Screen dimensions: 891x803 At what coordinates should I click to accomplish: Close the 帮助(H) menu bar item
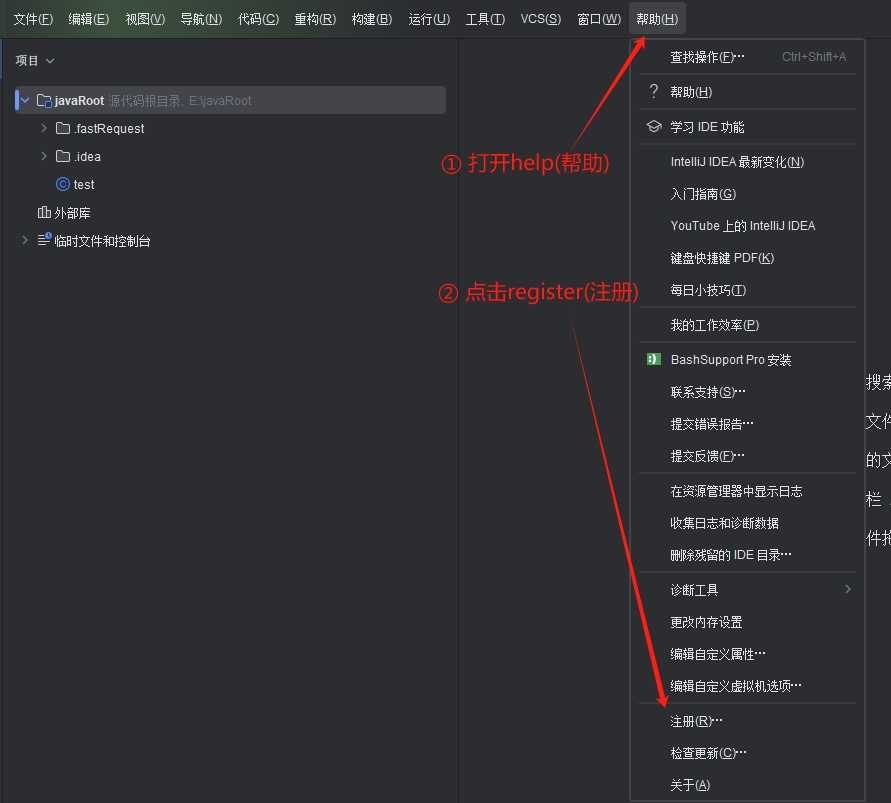coord(657,19)
